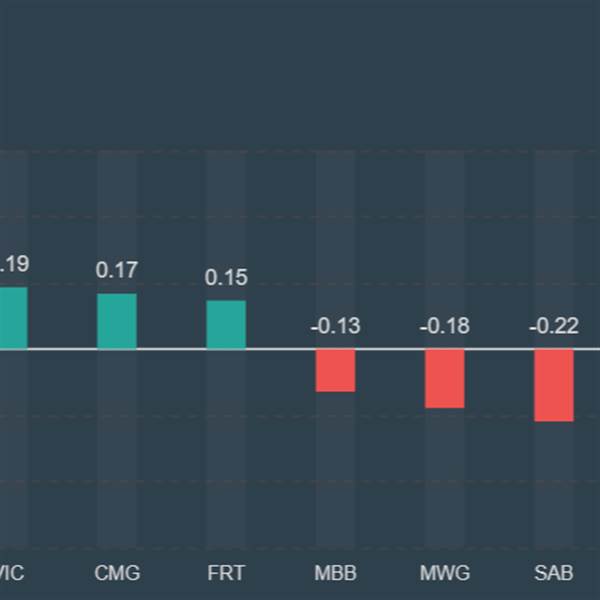Select the -0.13 data label
Image resolution: width=600 pixels, height=600 pixels.
click(x=335, y=326)
